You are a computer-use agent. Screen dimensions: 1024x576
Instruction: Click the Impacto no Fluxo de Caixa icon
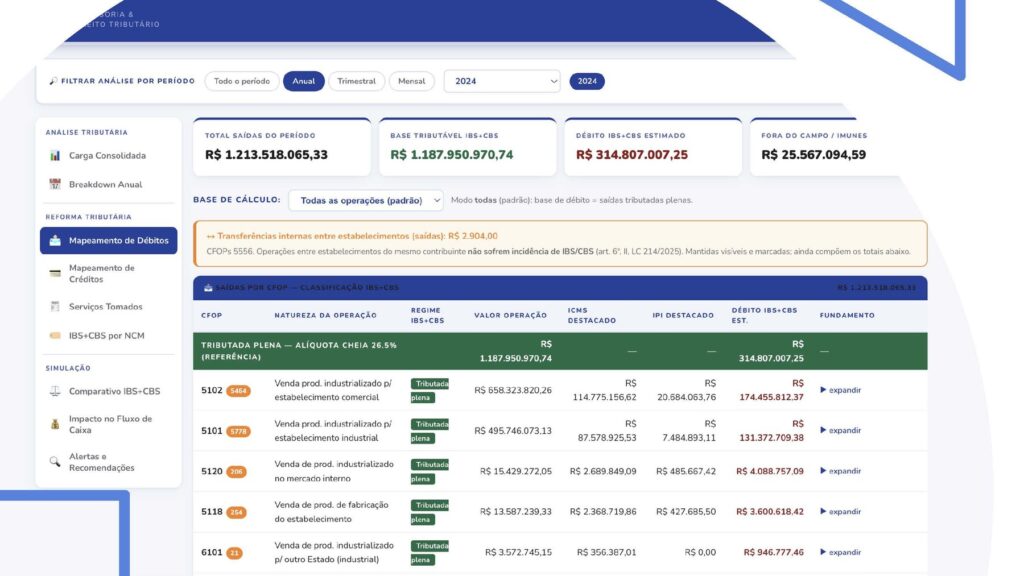point(55,424)
